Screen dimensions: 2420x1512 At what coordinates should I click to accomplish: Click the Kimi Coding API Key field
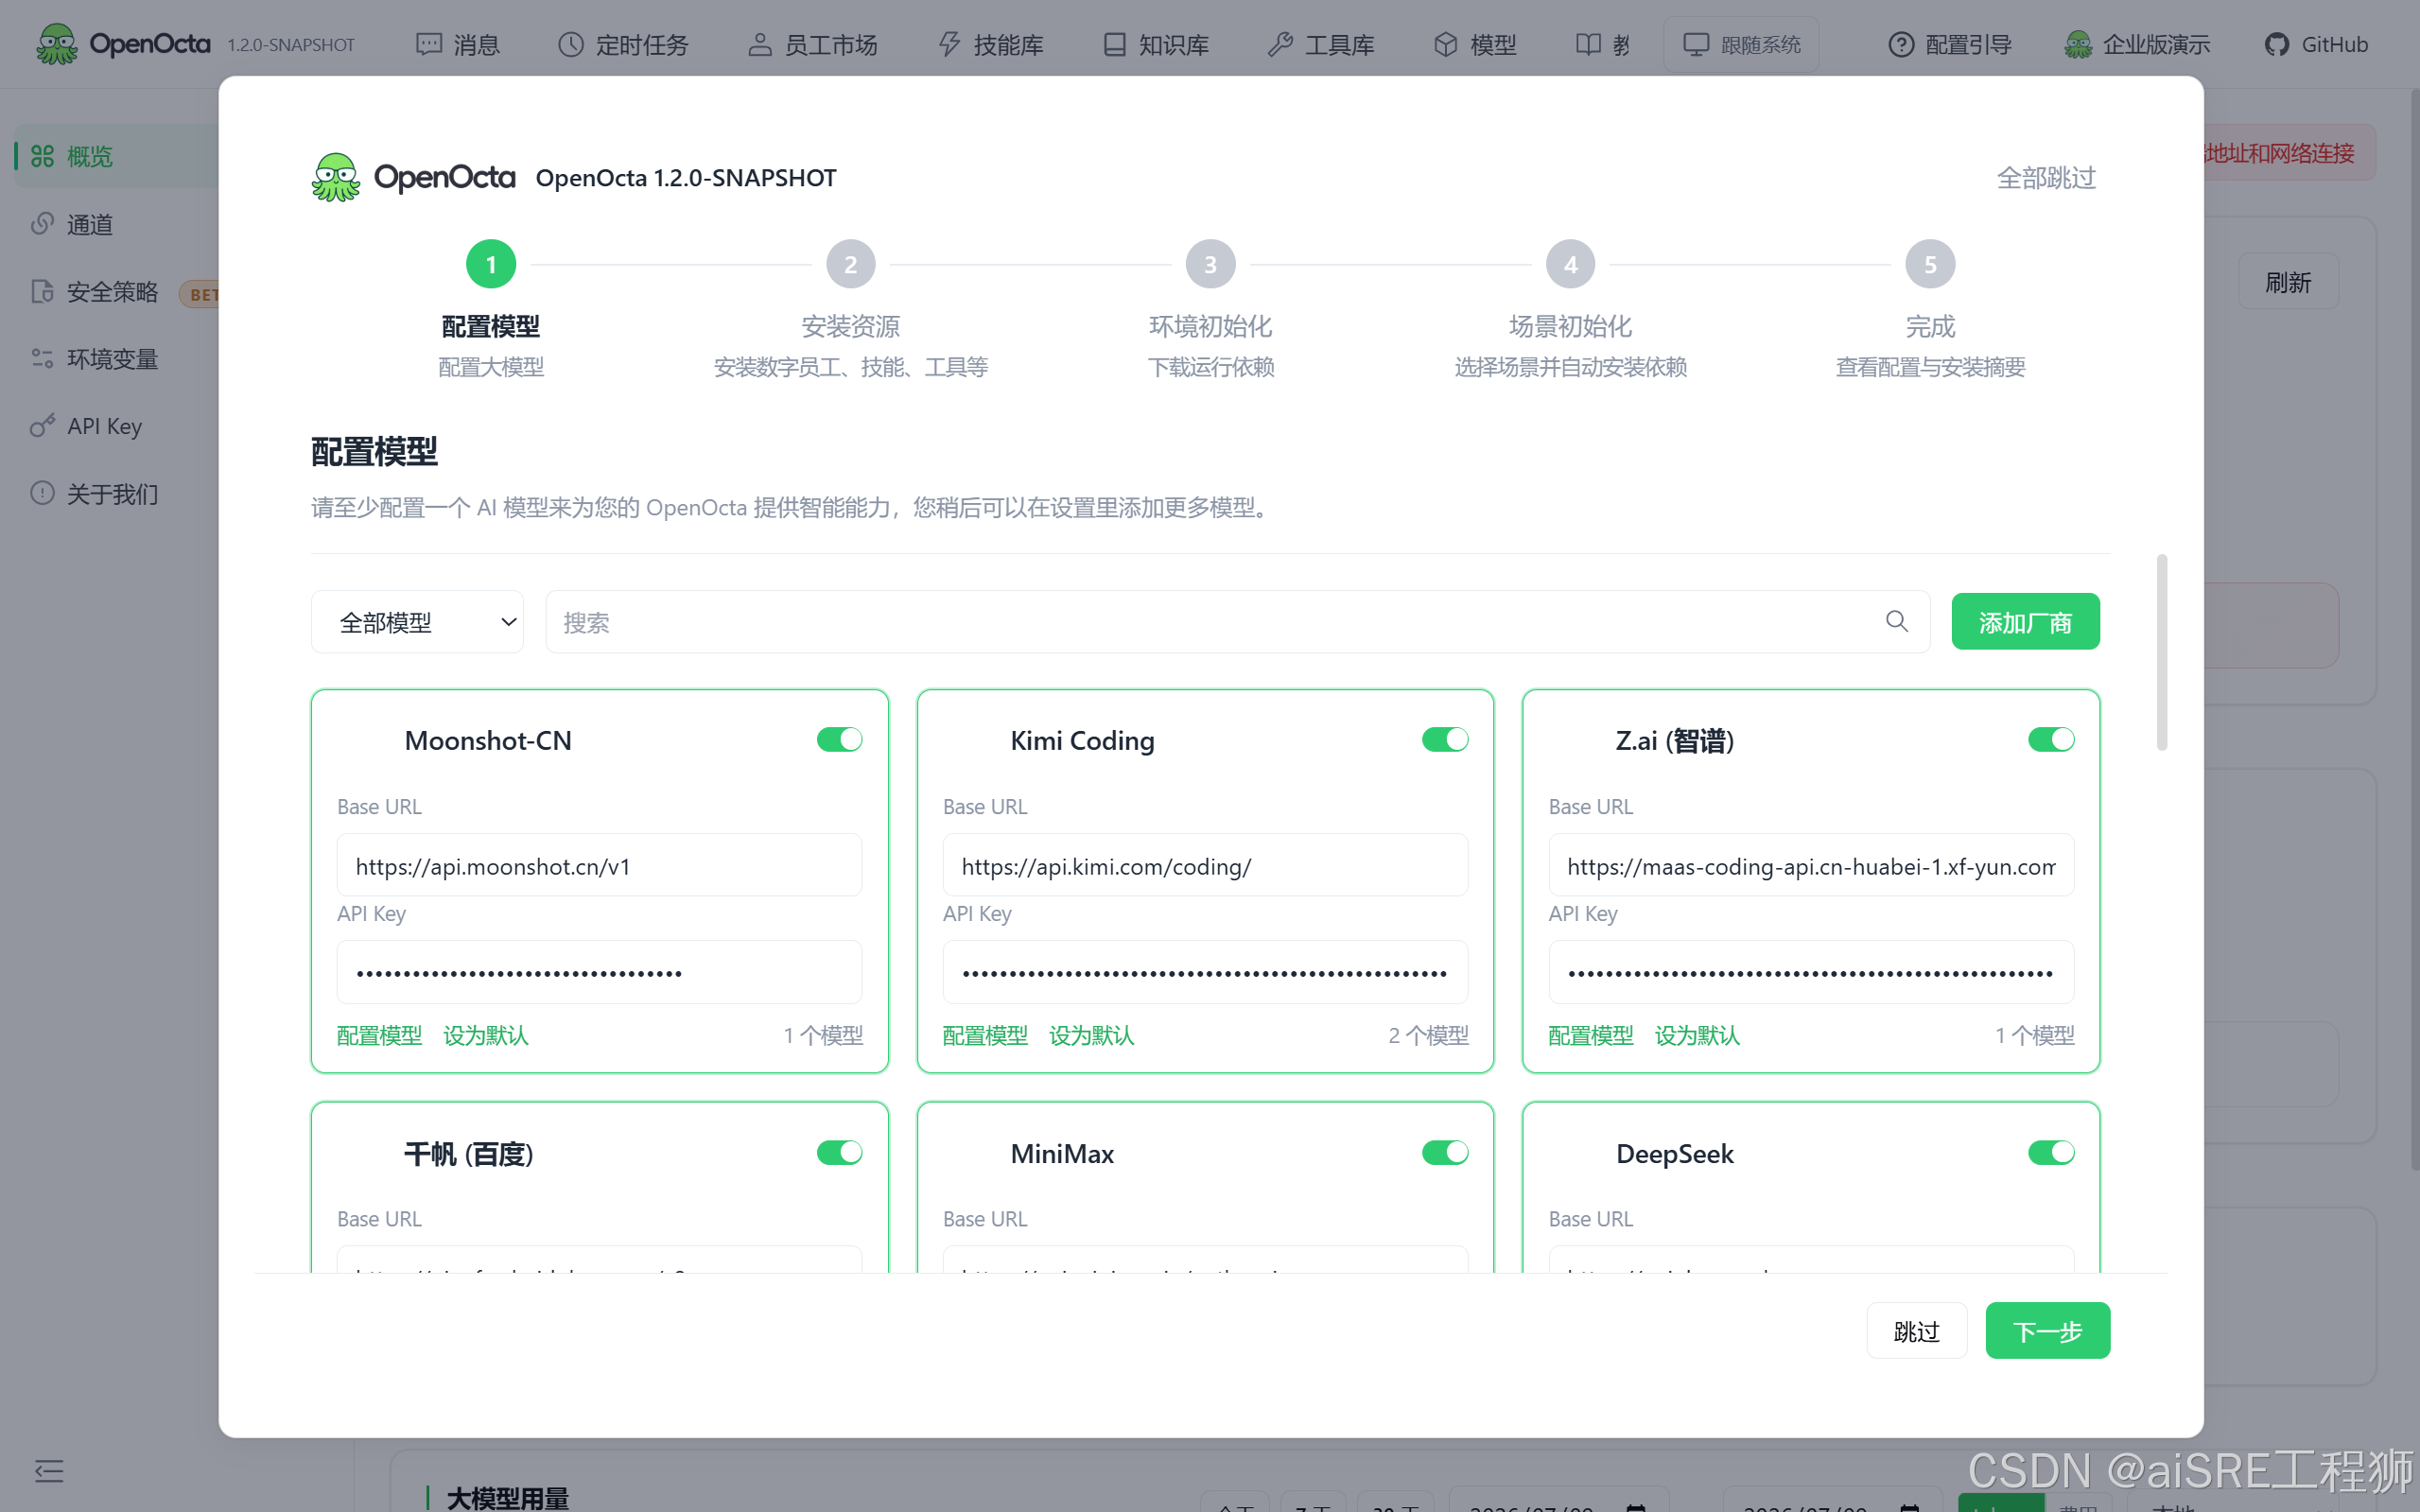pos(1206,972)
